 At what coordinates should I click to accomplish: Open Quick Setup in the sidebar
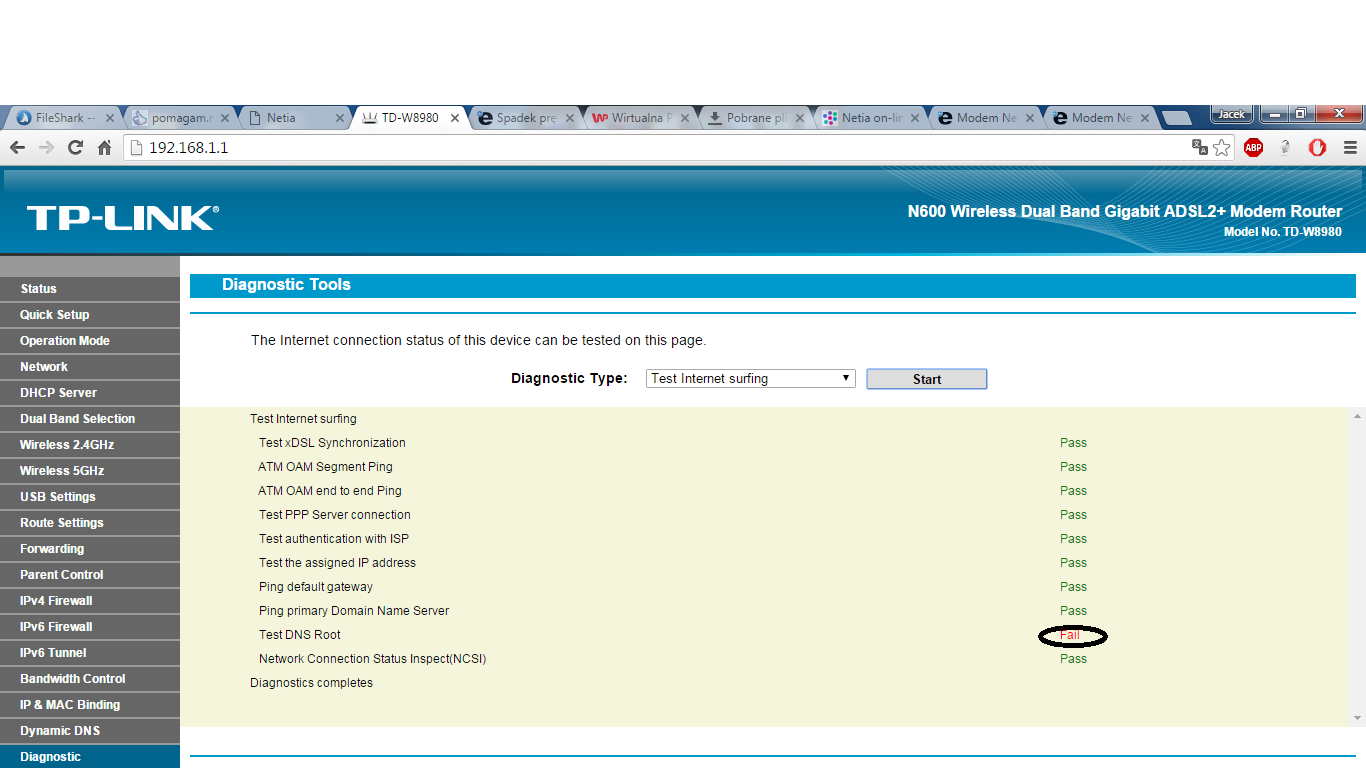click(x=90, y=315)
